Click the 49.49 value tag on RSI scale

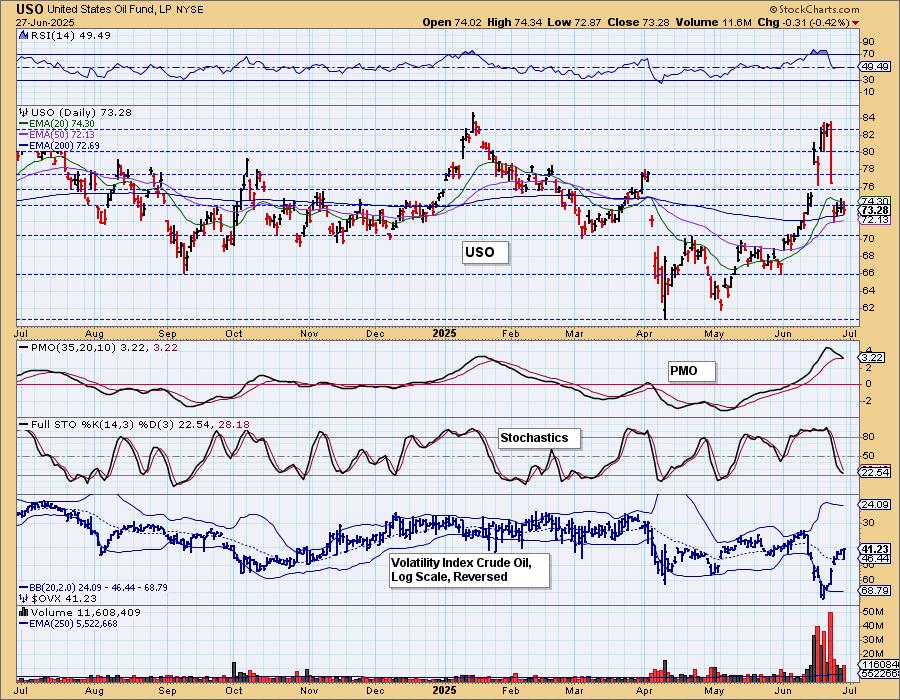(876, 67)
